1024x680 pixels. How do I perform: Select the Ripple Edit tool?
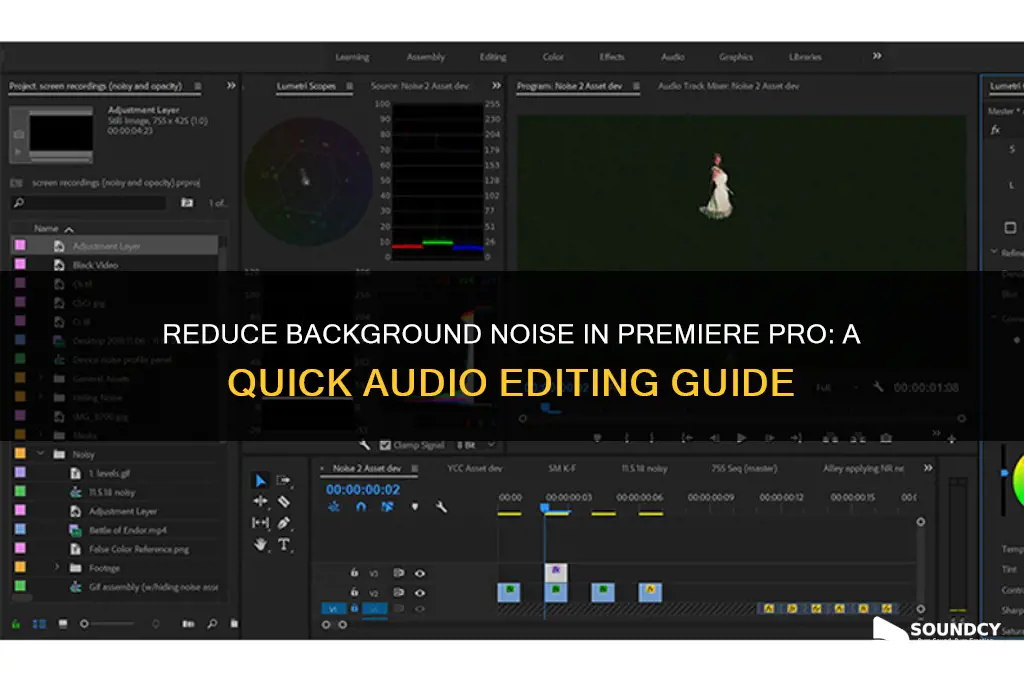(x=260, y=501)
